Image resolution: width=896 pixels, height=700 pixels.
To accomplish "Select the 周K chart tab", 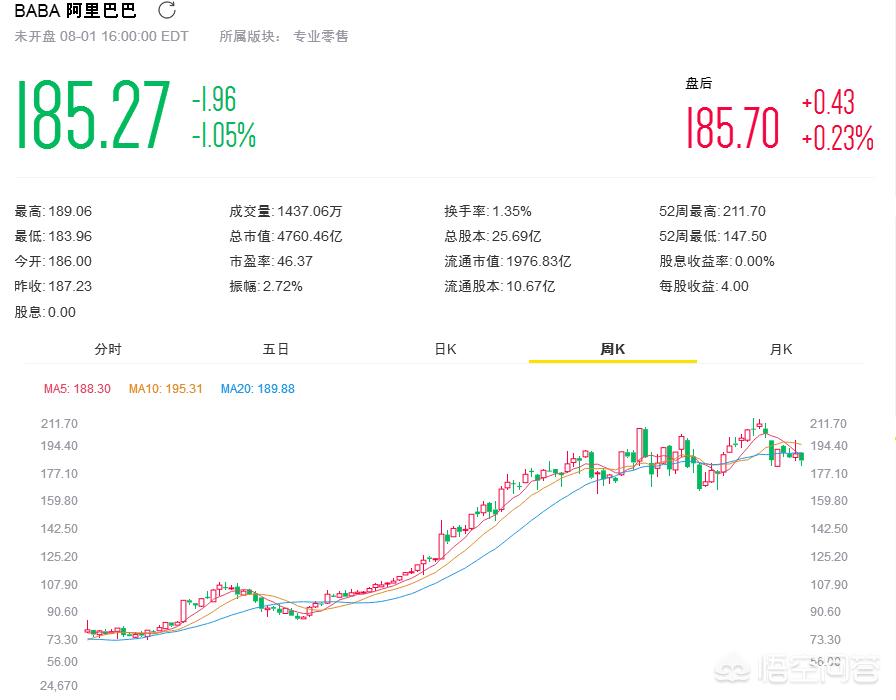I will pos(613,349).
